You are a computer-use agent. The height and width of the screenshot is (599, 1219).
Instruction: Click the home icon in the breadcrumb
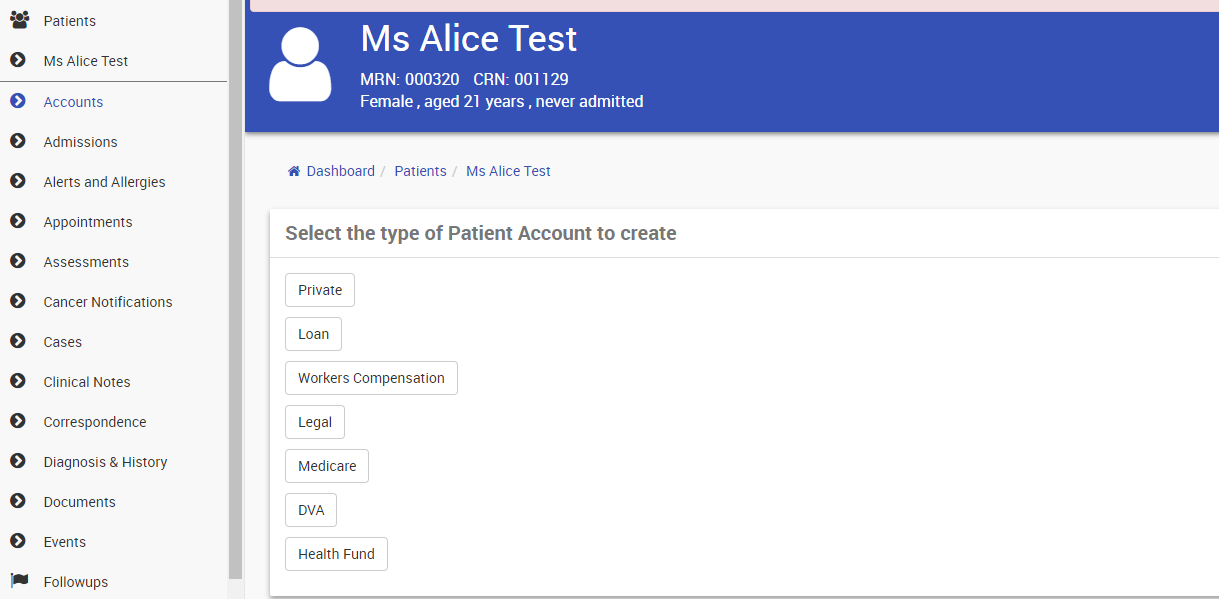tap(294, 171)
